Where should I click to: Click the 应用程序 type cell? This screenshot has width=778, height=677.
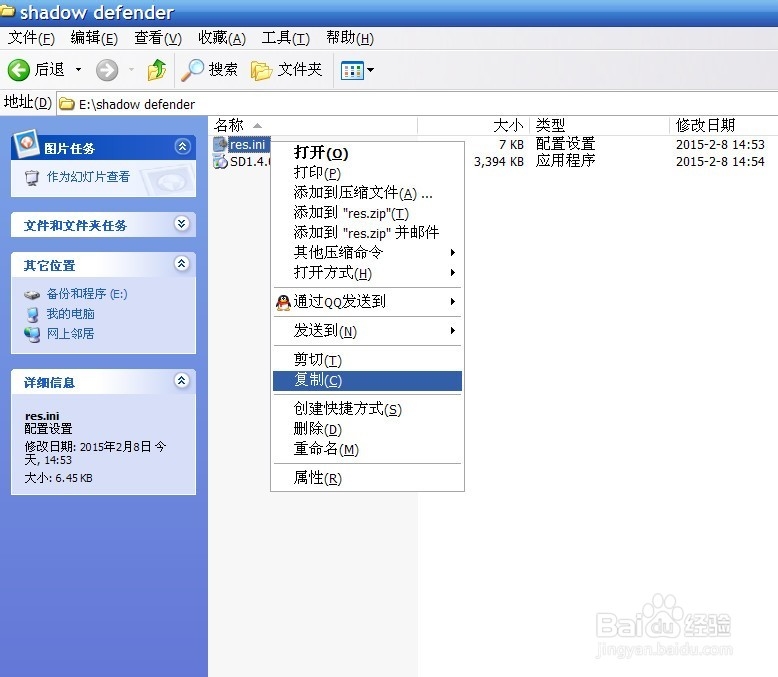coord(565,161)
